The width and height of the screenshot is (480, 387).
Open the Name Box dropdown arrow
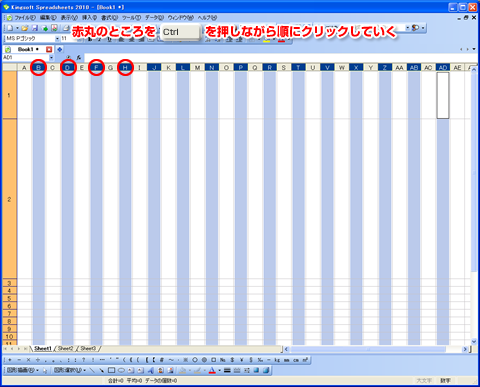51,58
